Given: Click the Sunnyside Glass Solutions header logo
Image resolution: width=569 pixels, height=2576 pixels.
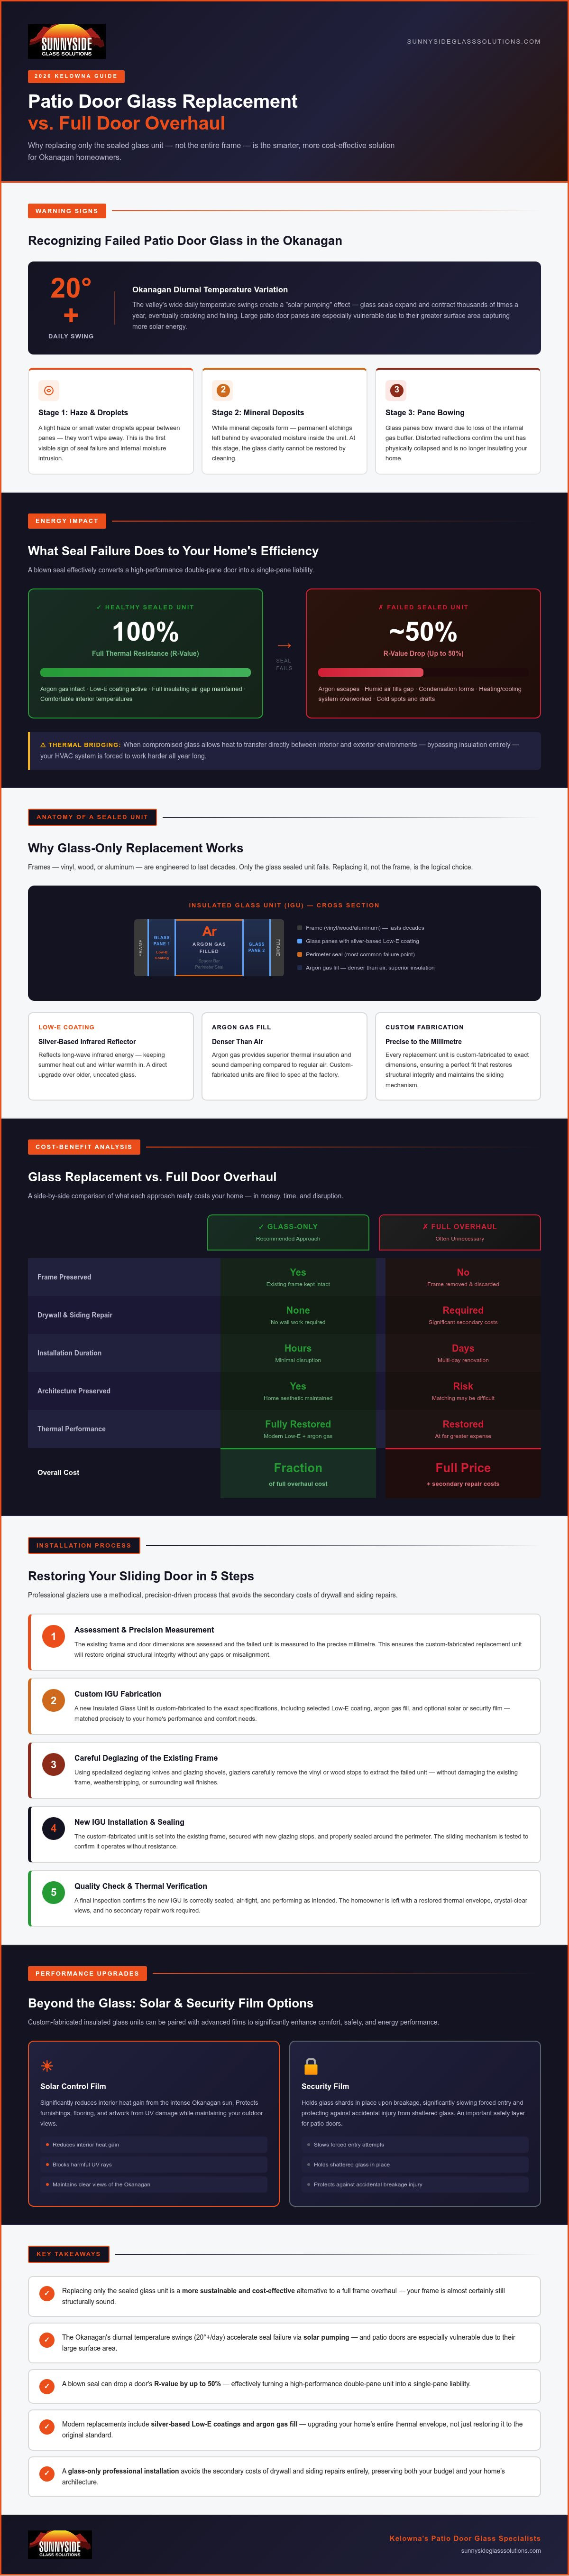Looking at the screenshot, I should pyautogui.click(x=66, y=41).
